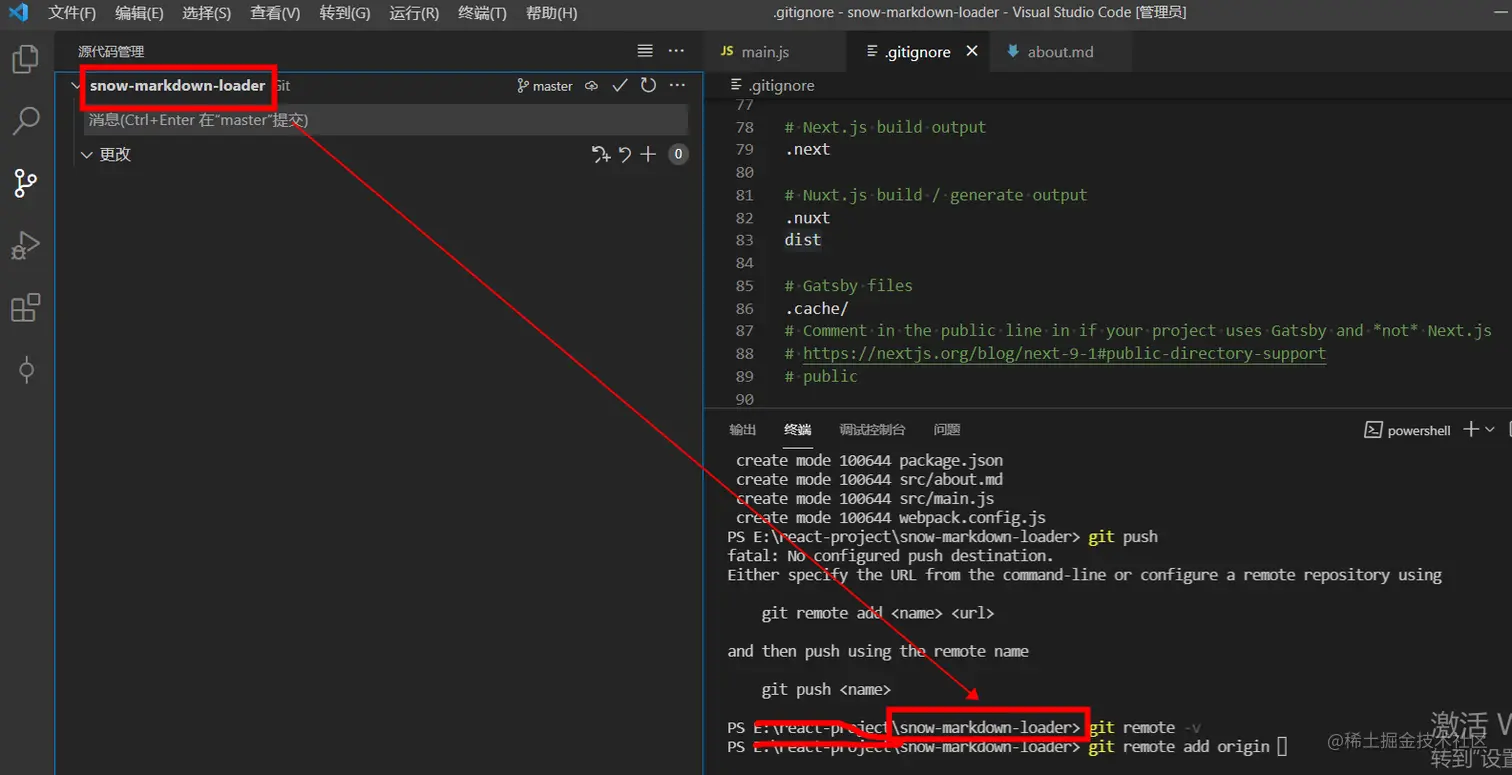Create a new terminal with plus icon

(x=1470, y=429)
